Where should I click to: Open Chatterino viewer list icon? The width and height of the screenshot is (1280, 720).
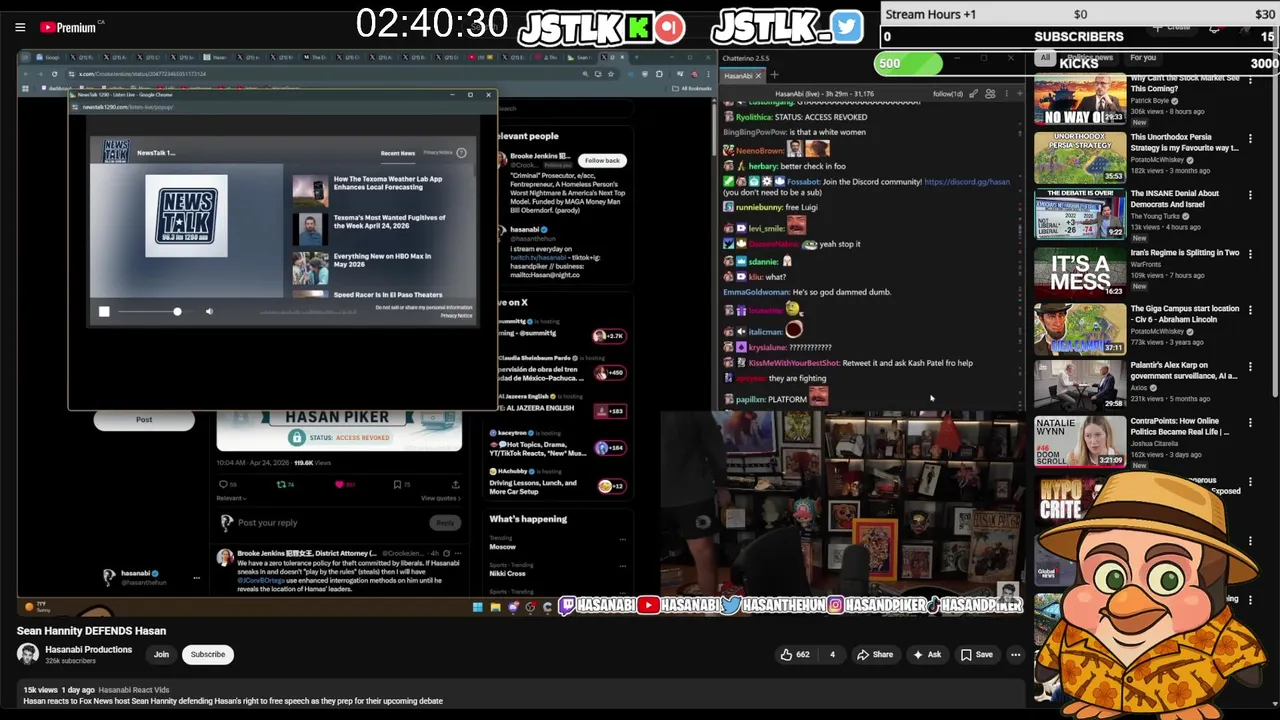[990, 94]
